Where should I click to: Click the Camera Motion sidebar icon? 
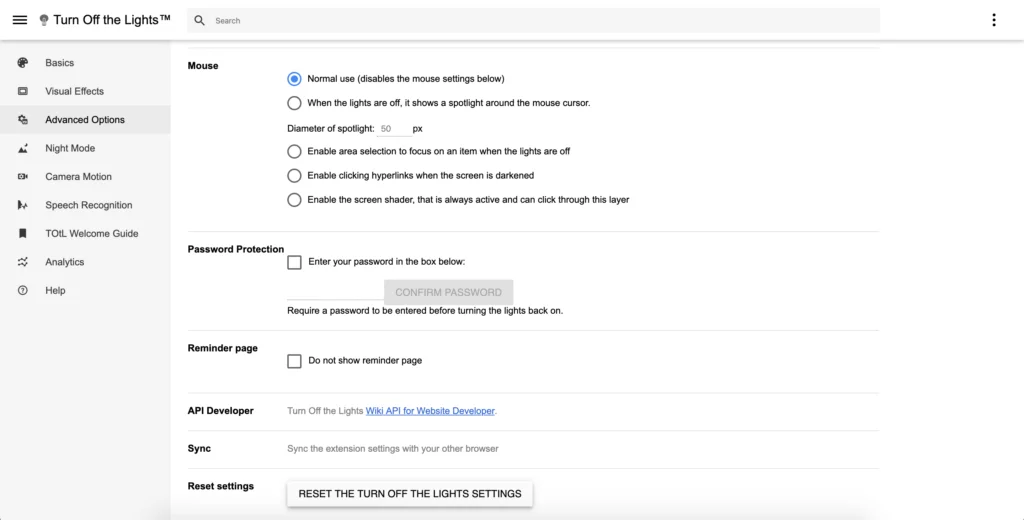(x=23, y=177)
